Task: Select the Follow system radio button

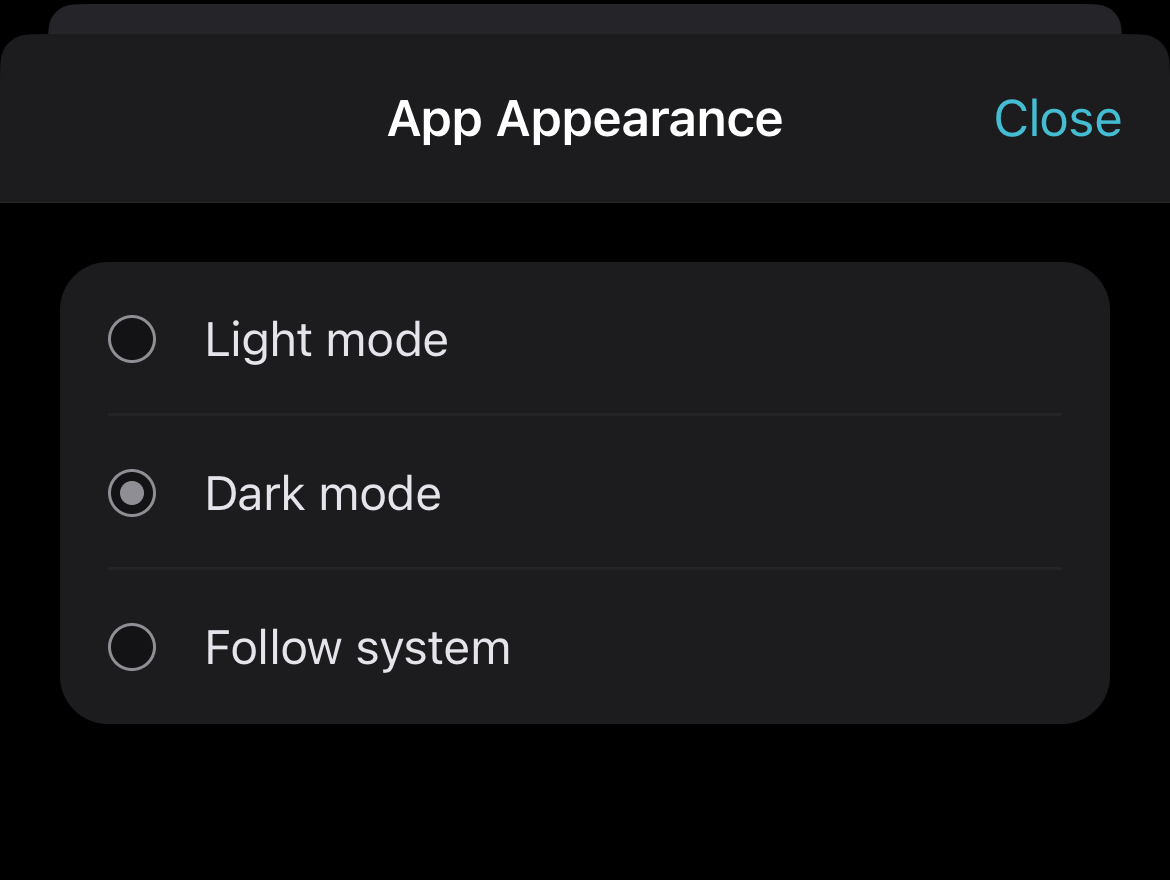Action: point(132,647)
